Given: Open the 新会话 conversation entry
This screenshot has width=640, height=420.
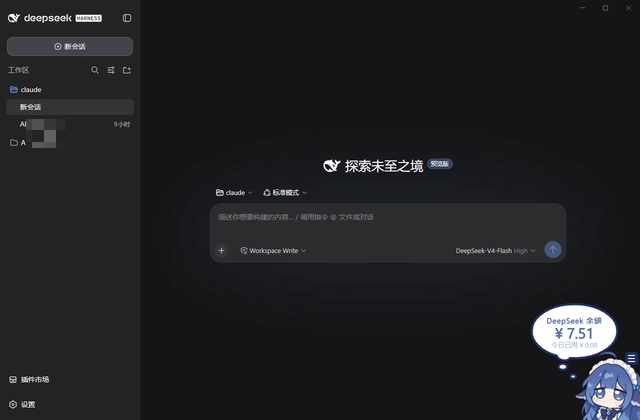Looking at the screenshot, I should click(x=70, y=107).
